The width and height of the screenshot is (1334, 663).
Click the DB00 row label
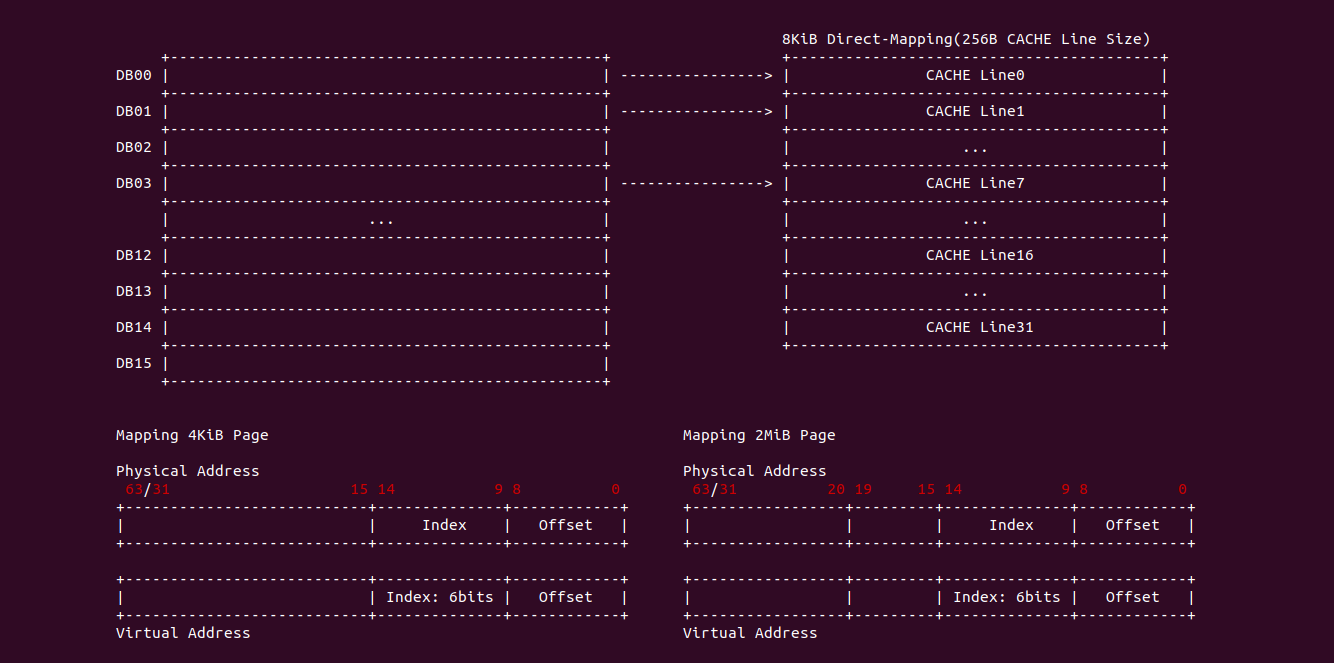[x=133, y=75]
